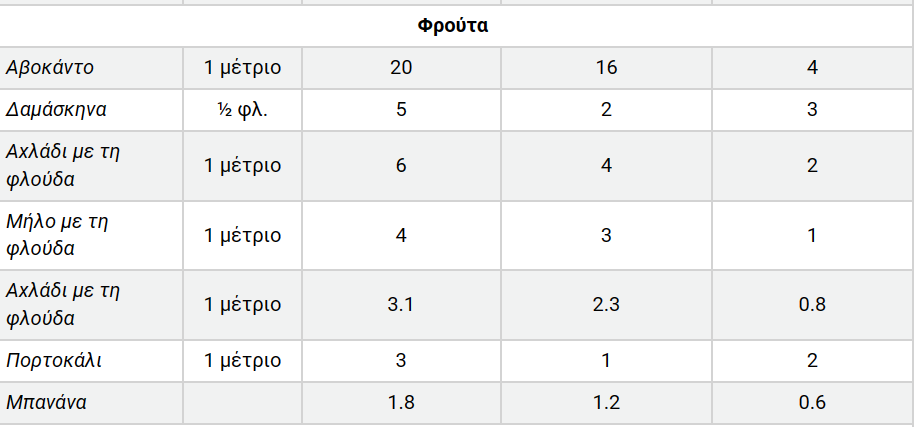Select value 16 in the Αβοκάντο row
This screenshot has height=427, width=921.
pyautogui.click(x=606, y=68)
